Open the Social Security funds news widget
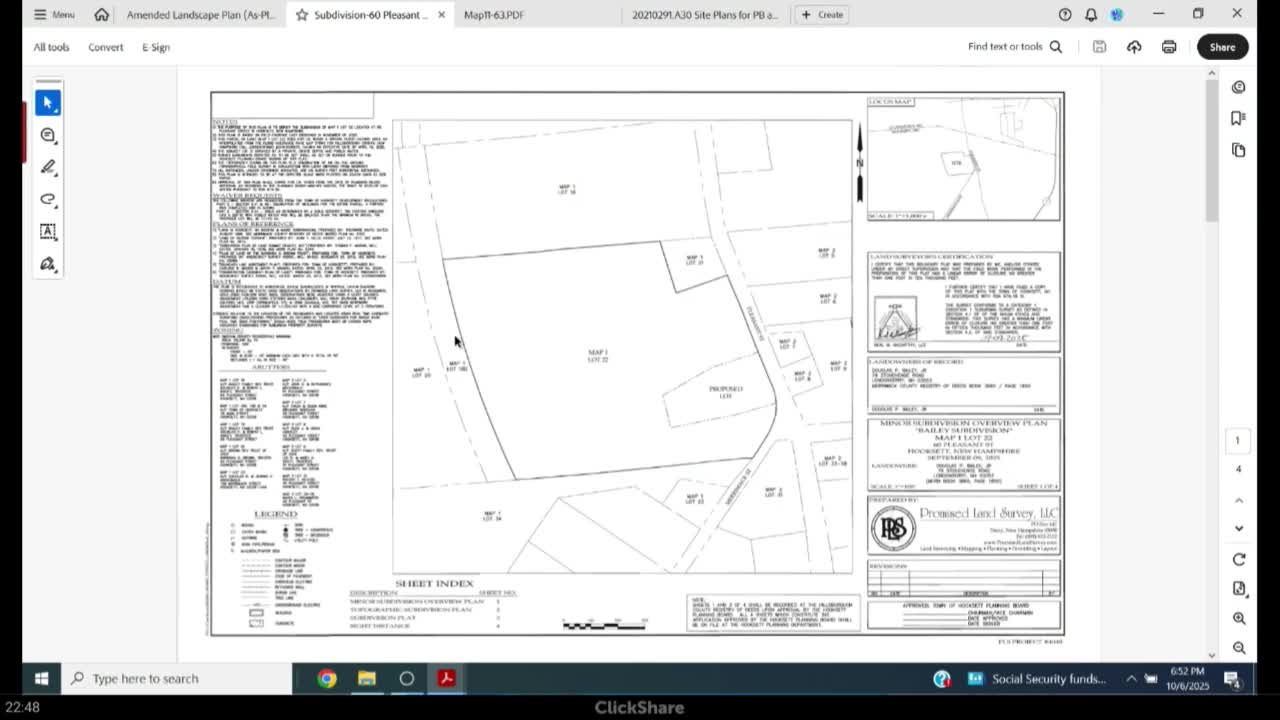Viewport: 1280px width, 720px height. [1036, 679]
